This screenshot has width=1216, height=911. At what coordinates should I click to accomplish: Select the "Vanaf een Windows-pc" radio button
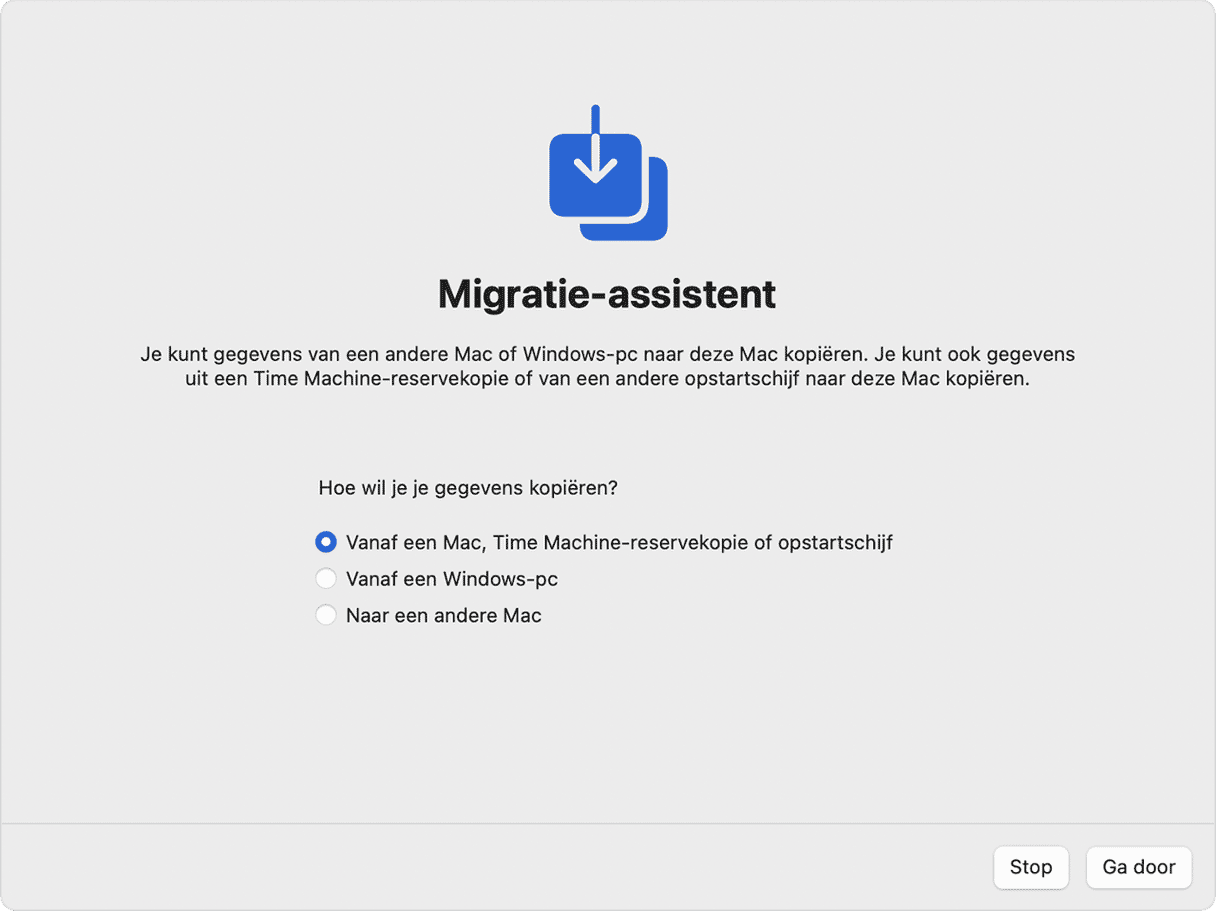pyautogui.click(x=325, y=579)
